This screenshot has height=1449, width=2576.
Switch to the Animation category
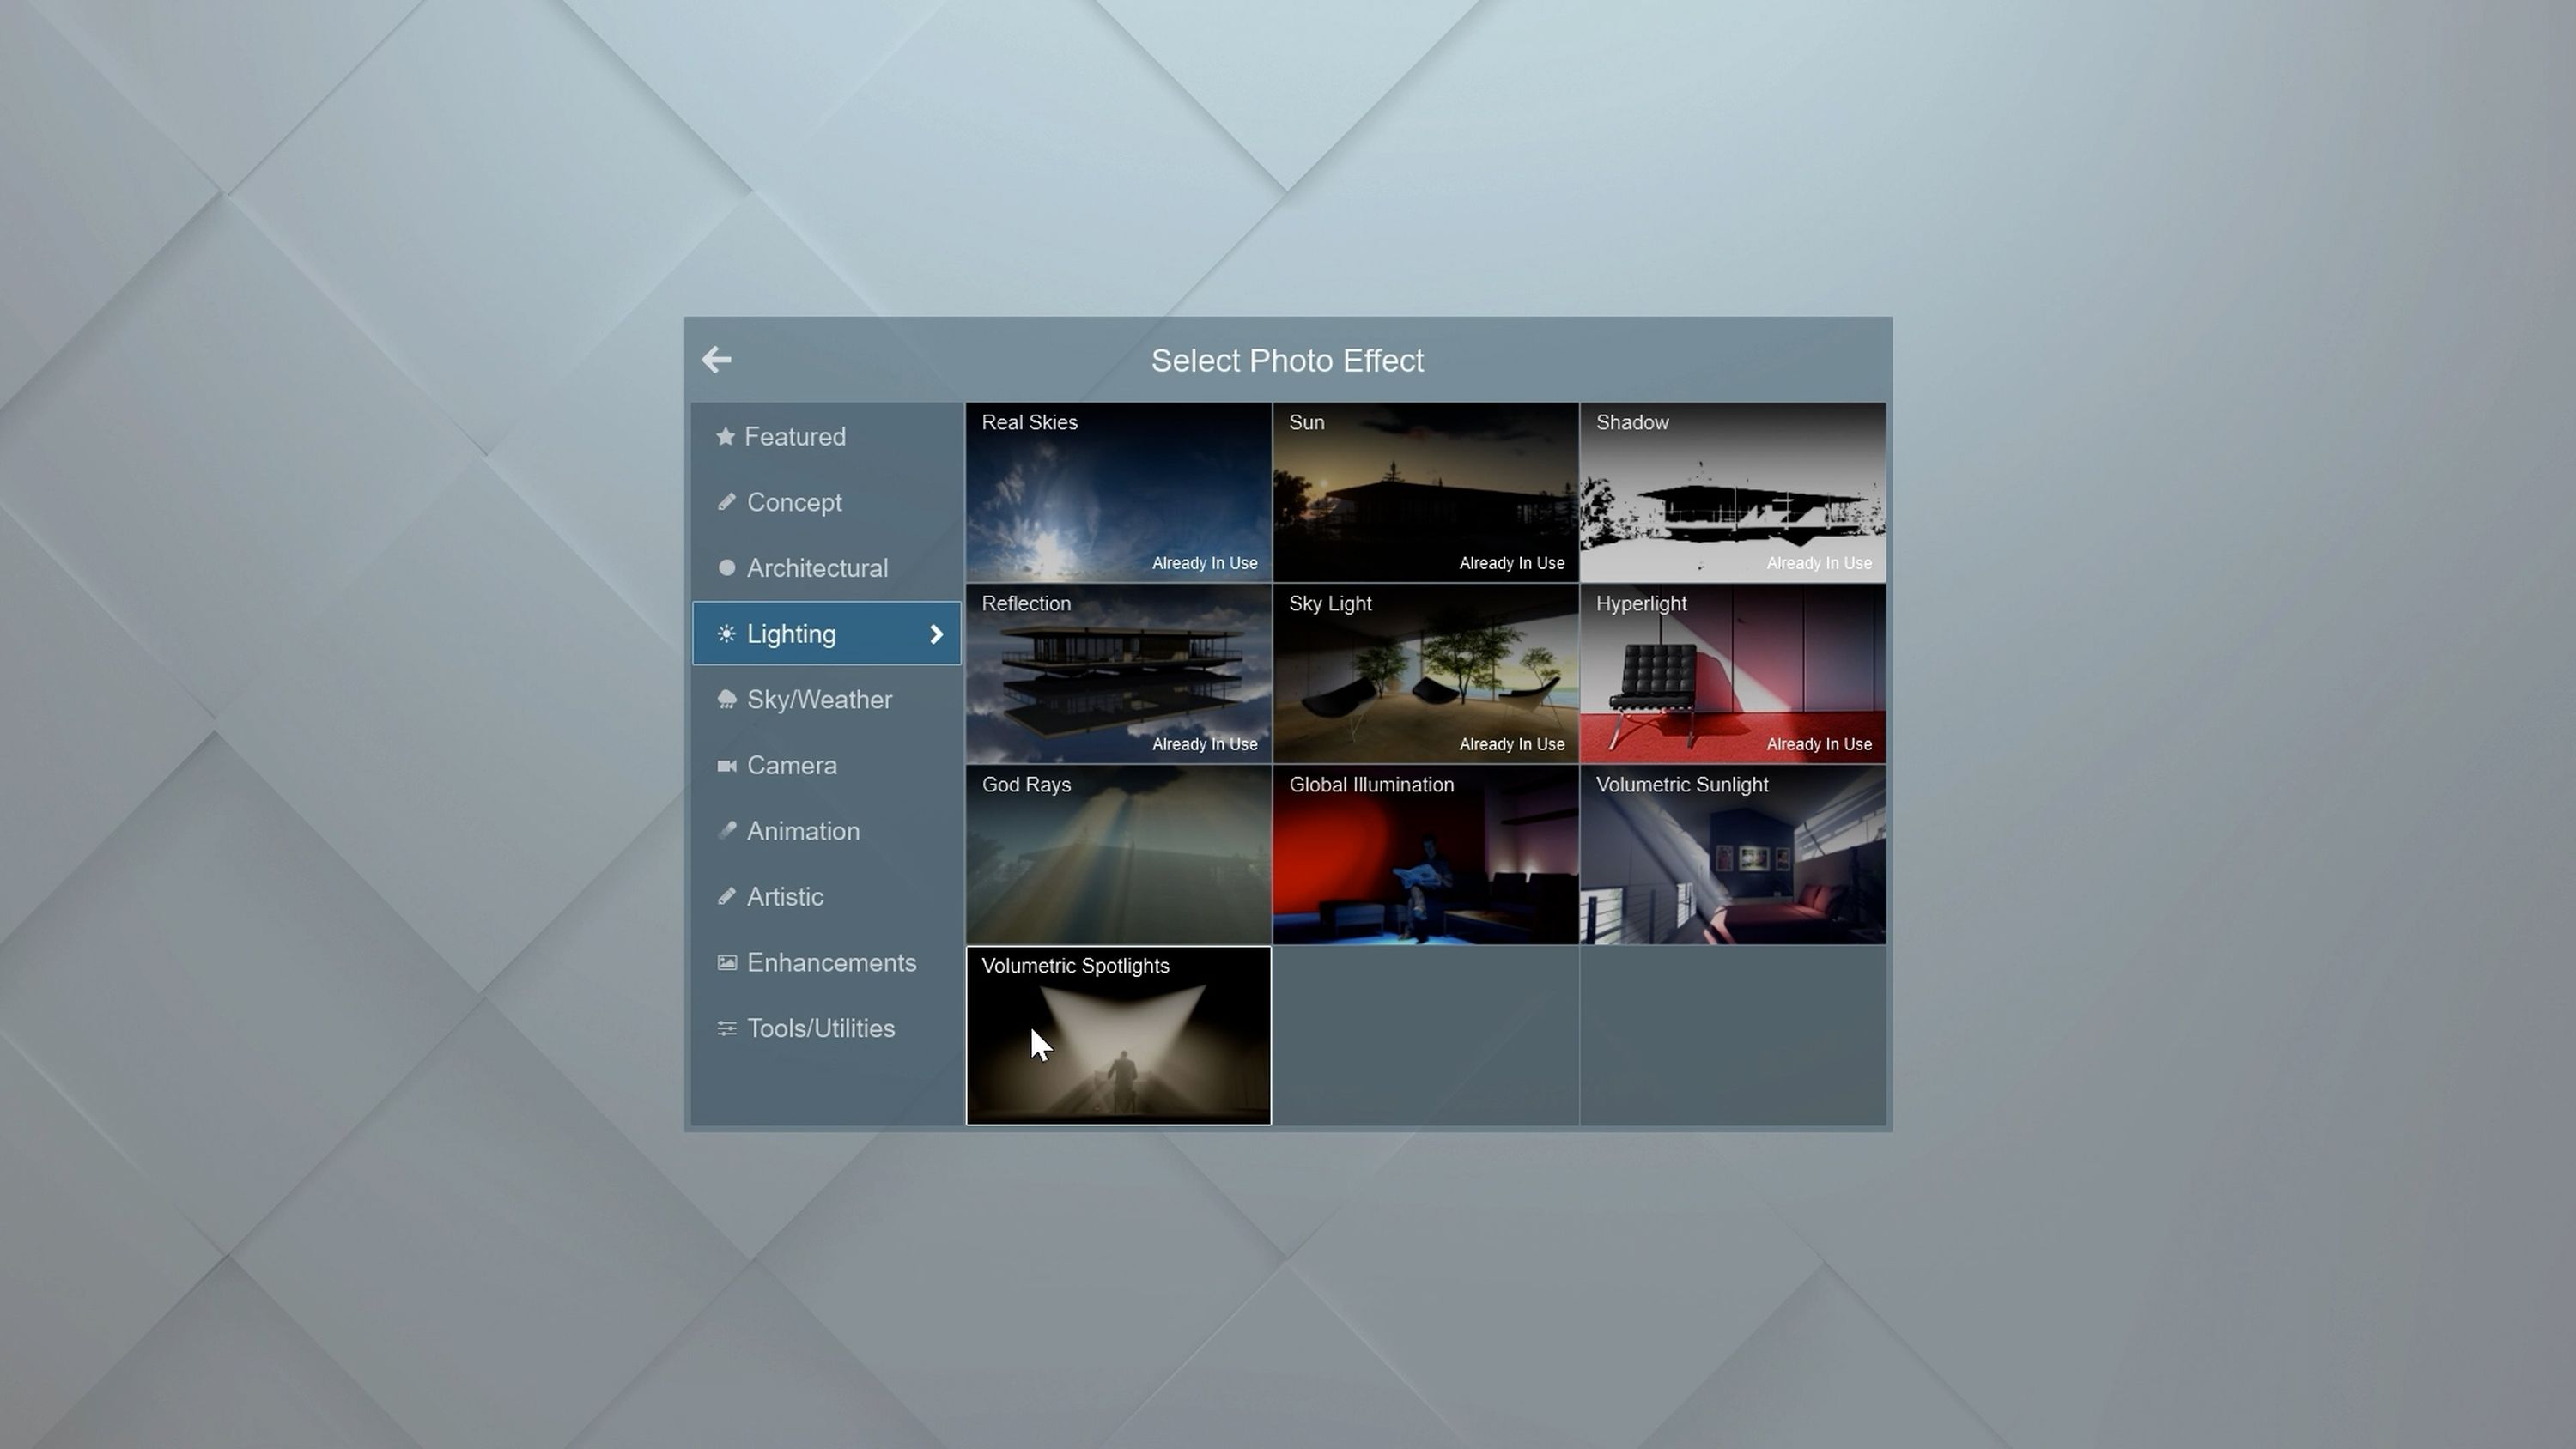point(827,831)
